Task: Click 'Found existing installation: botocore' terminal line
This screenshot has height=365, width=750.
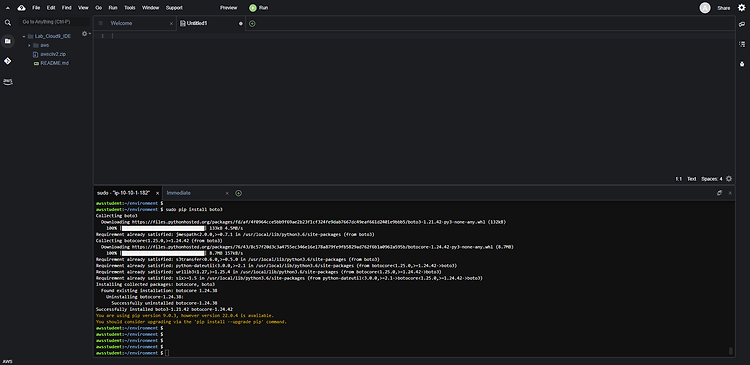Action: (159, 291)
